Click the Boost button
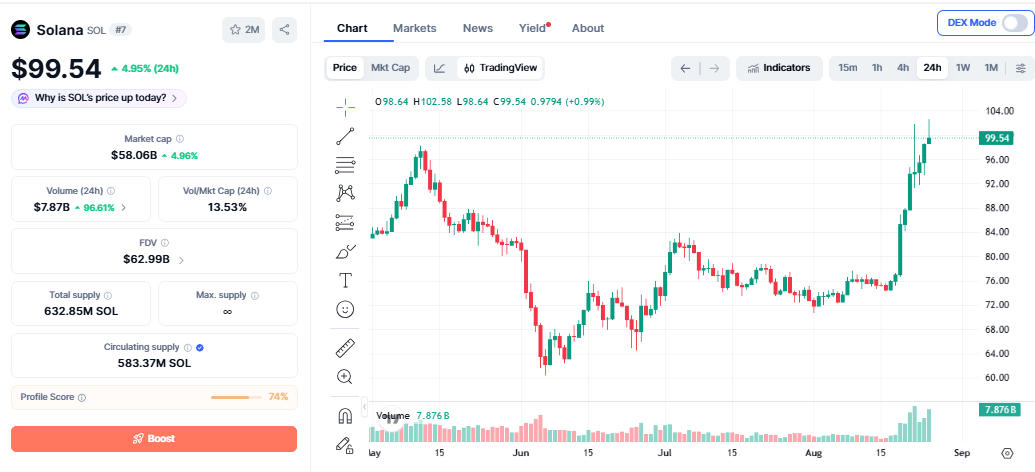The width and height of the screenshot is (1035, 472). tap(154, 439)
